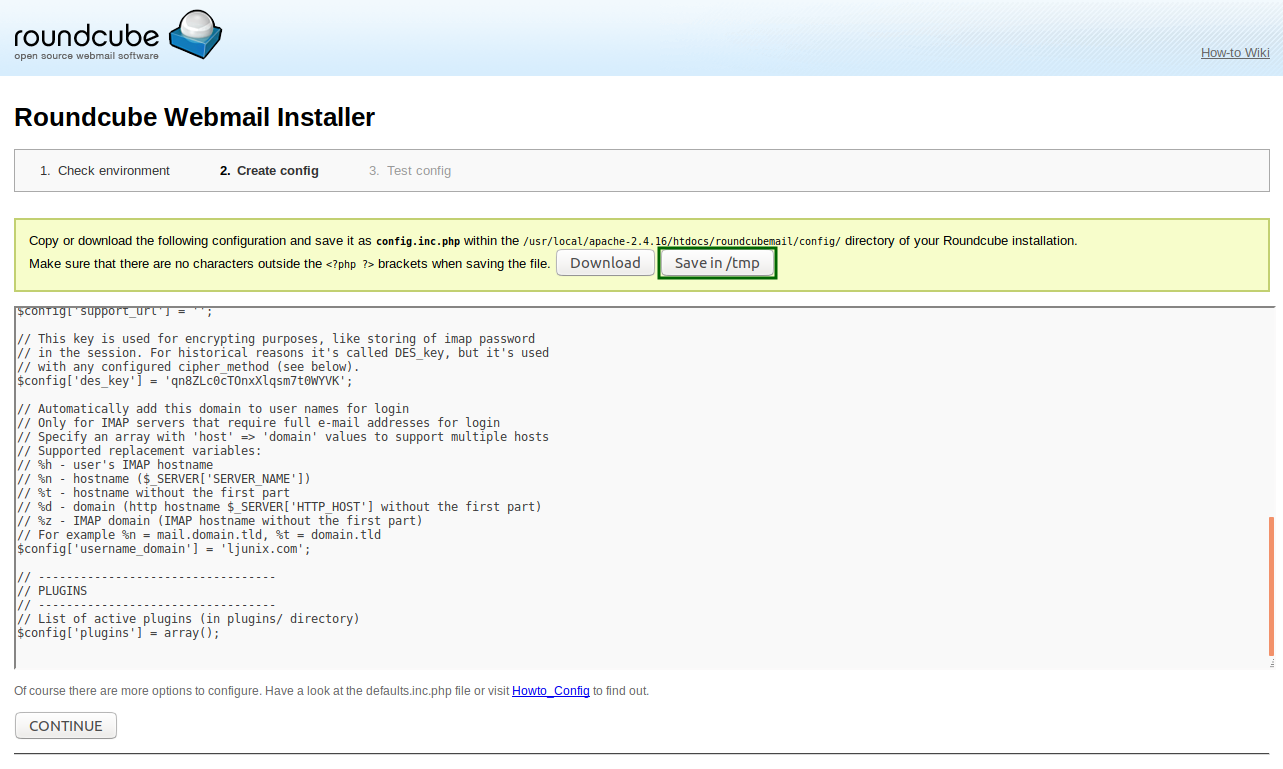Select step 3 Test config
Screen dimensions: 1283x769
[x=410, y=171]
